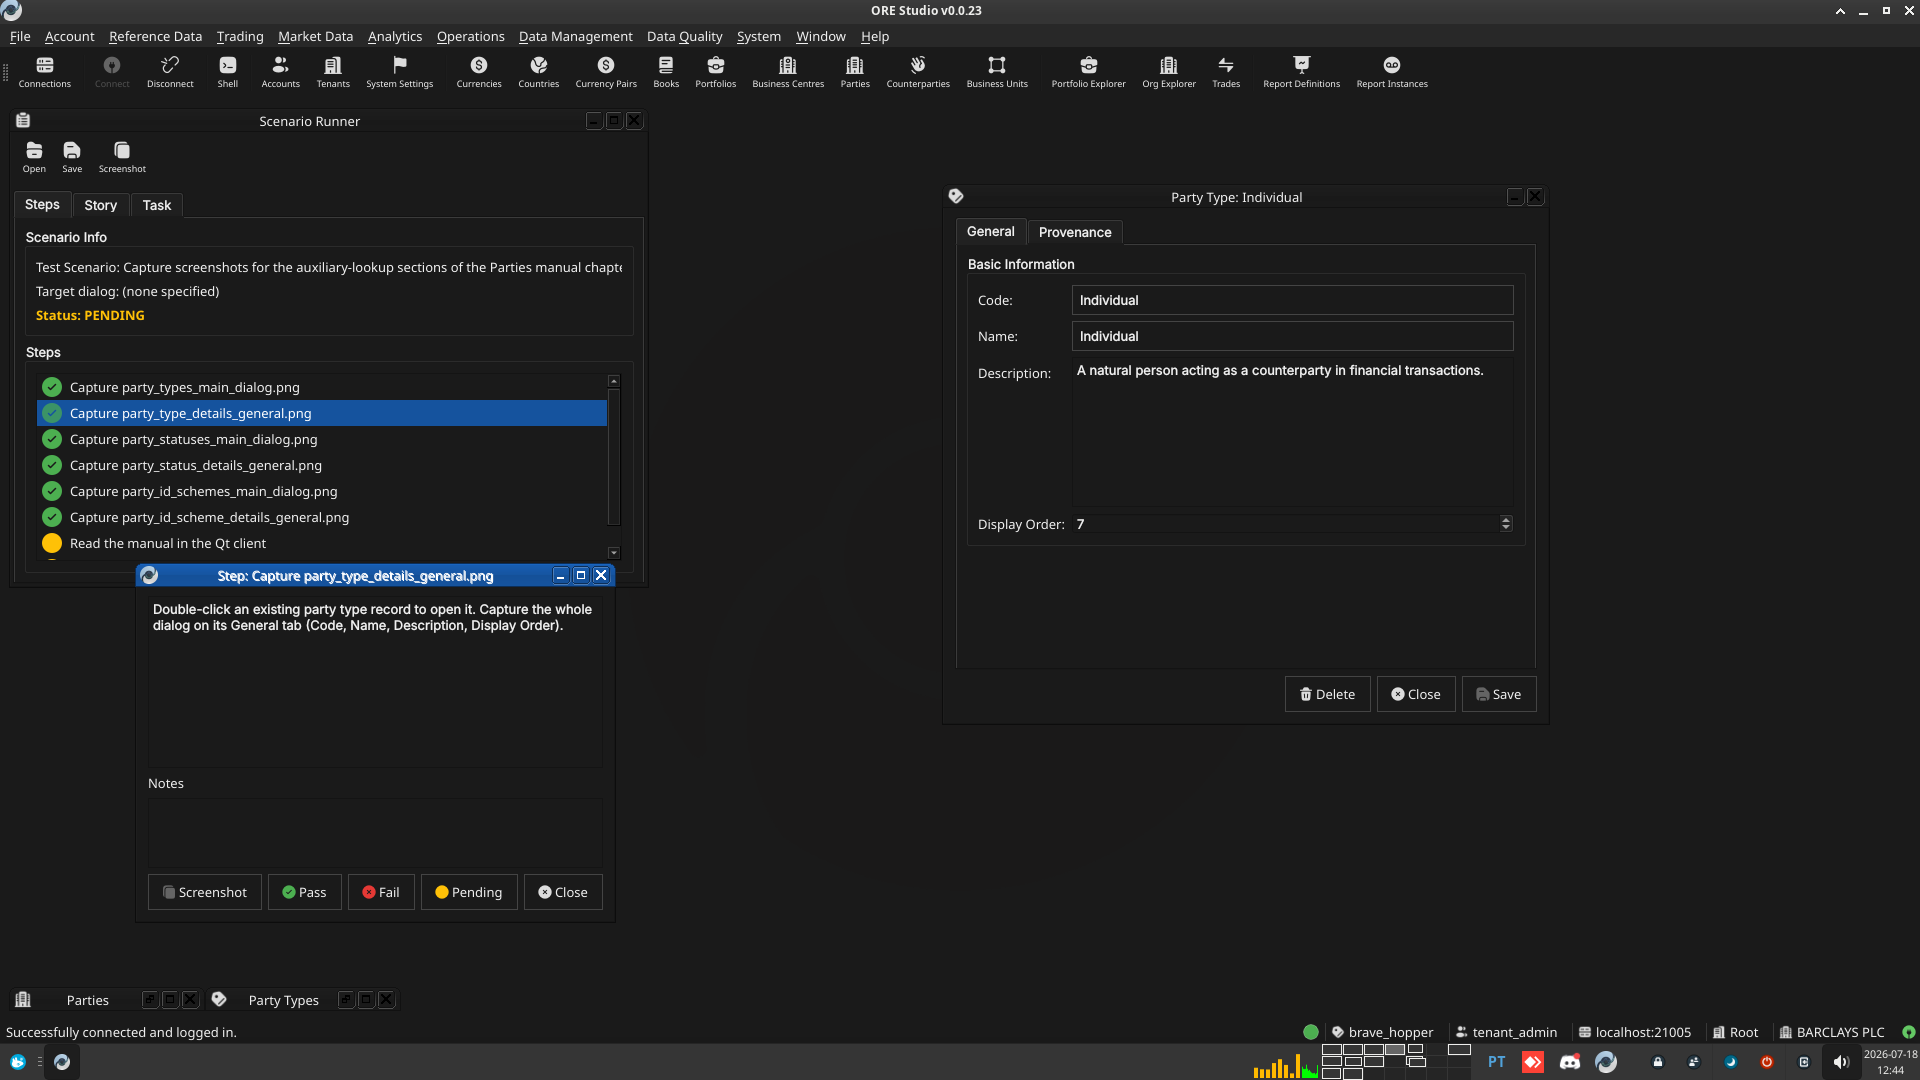
Task: Launch the Shell tool
Action: (x=228, y=72)
